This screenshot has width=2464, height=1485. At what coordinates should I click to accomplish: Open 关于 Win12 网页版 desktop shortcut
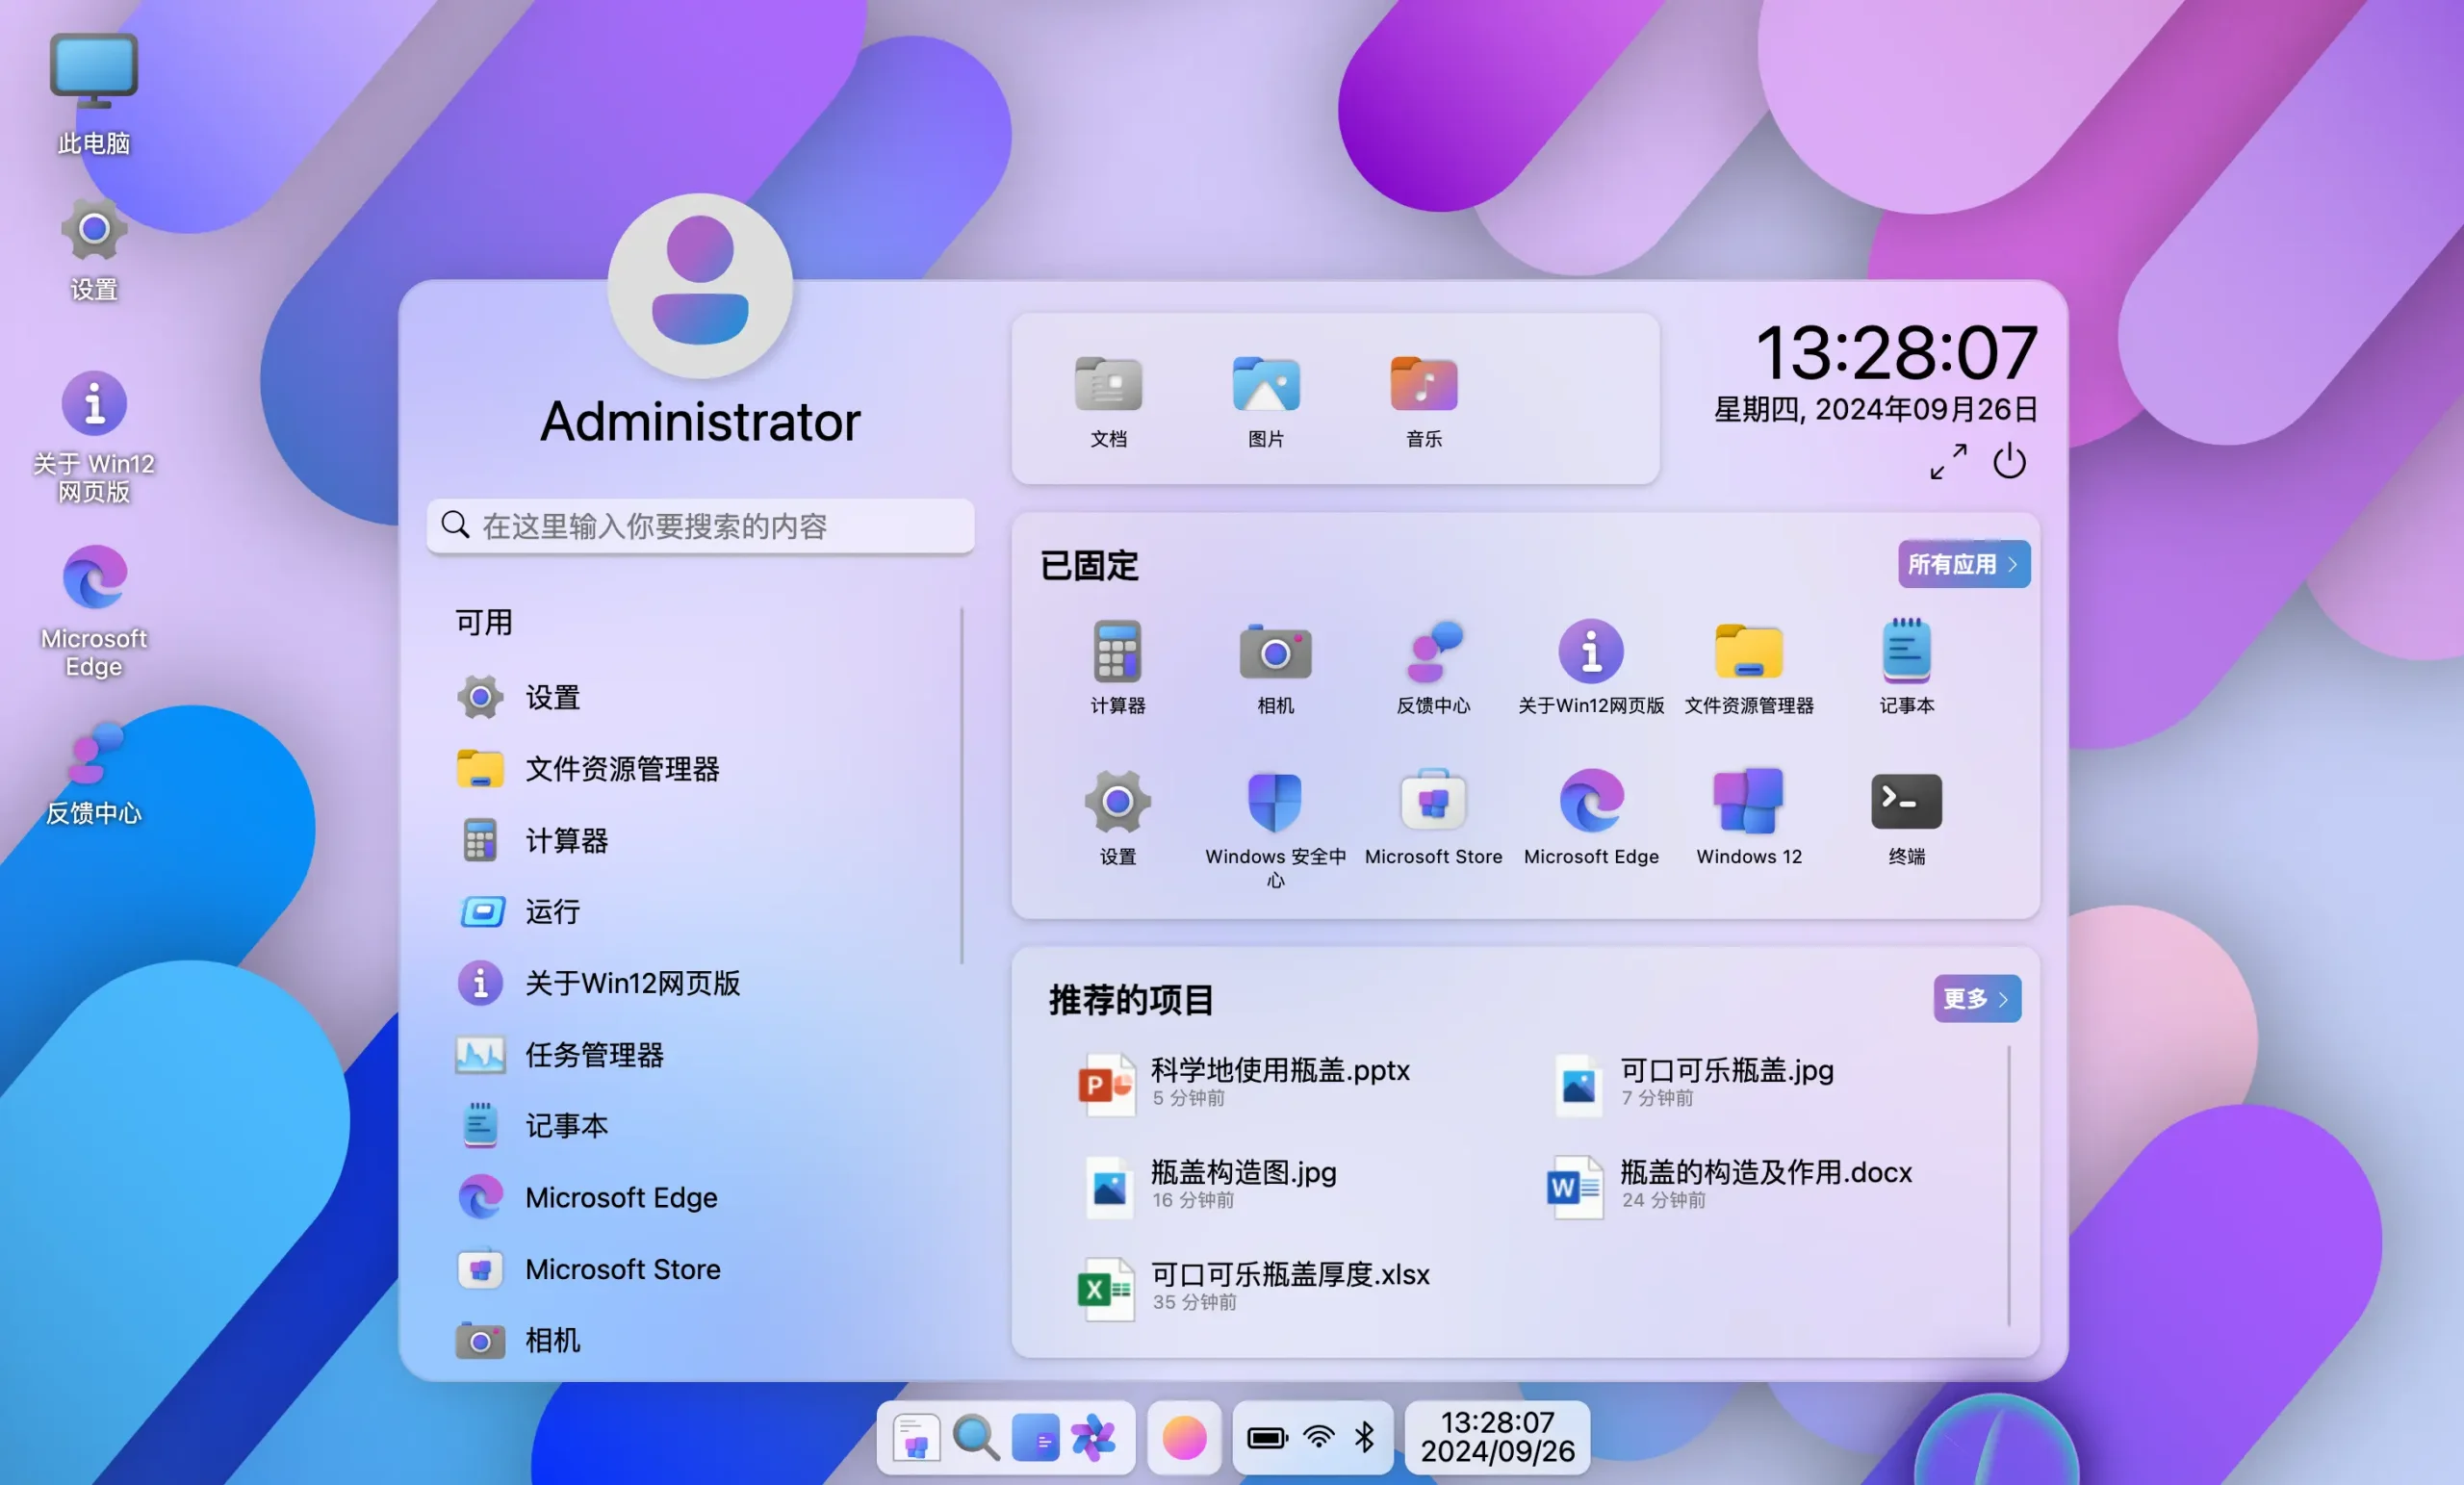point(94,437)
